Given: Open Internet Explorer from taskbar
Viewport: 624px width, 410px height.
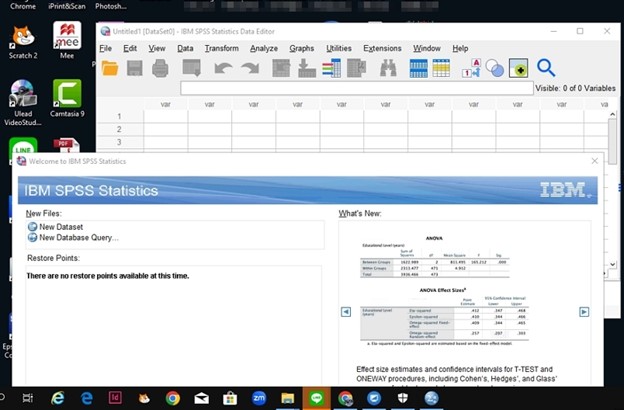Looking at the screenshot, I should tap(58, 398).
